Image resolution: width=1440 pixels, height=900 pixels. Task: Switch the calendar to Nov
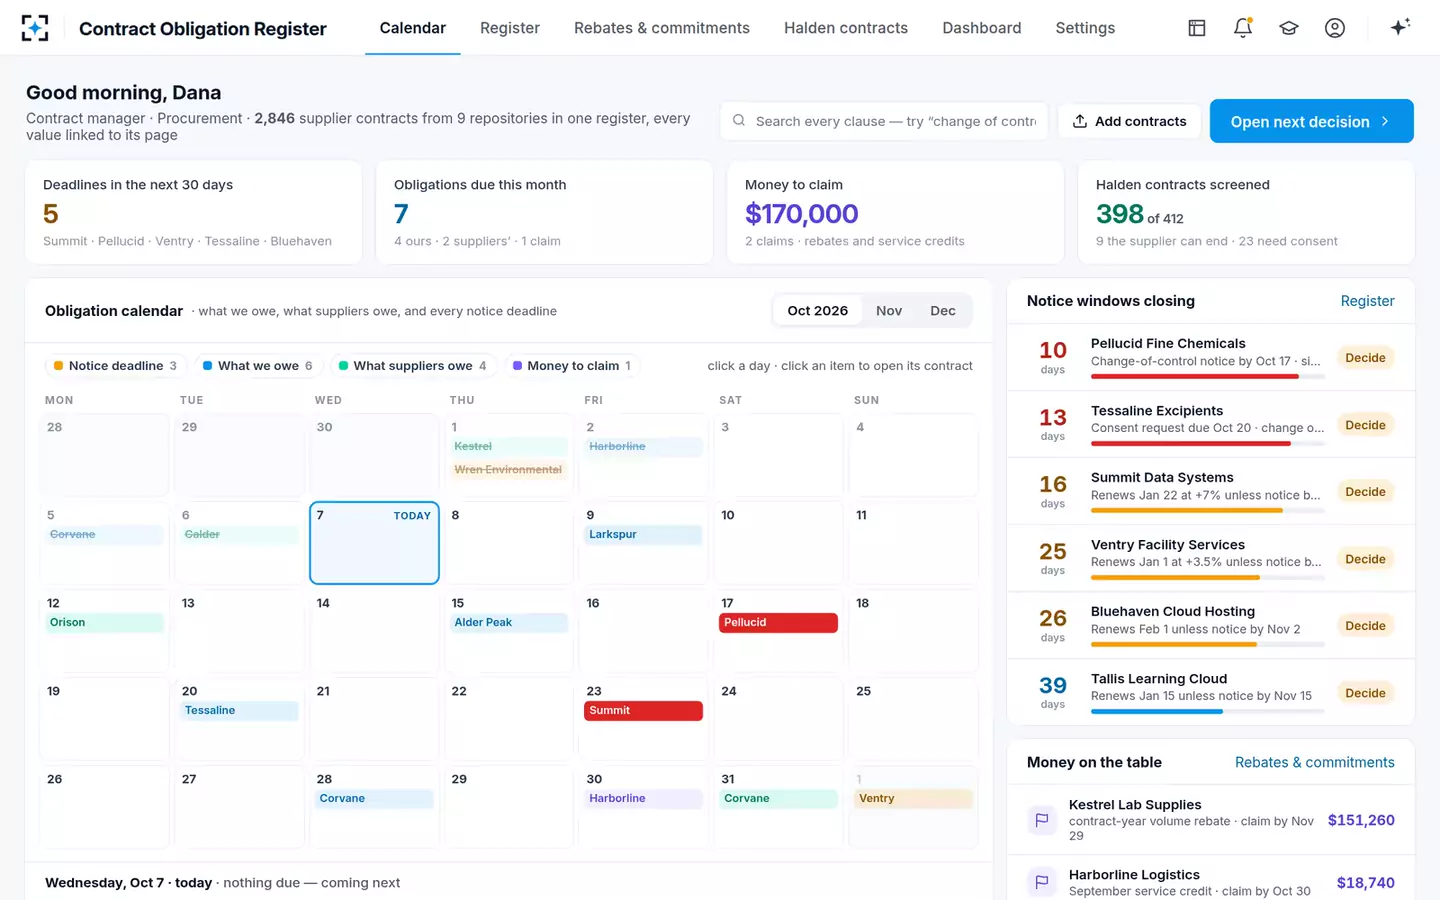click(x=889, y=311)
